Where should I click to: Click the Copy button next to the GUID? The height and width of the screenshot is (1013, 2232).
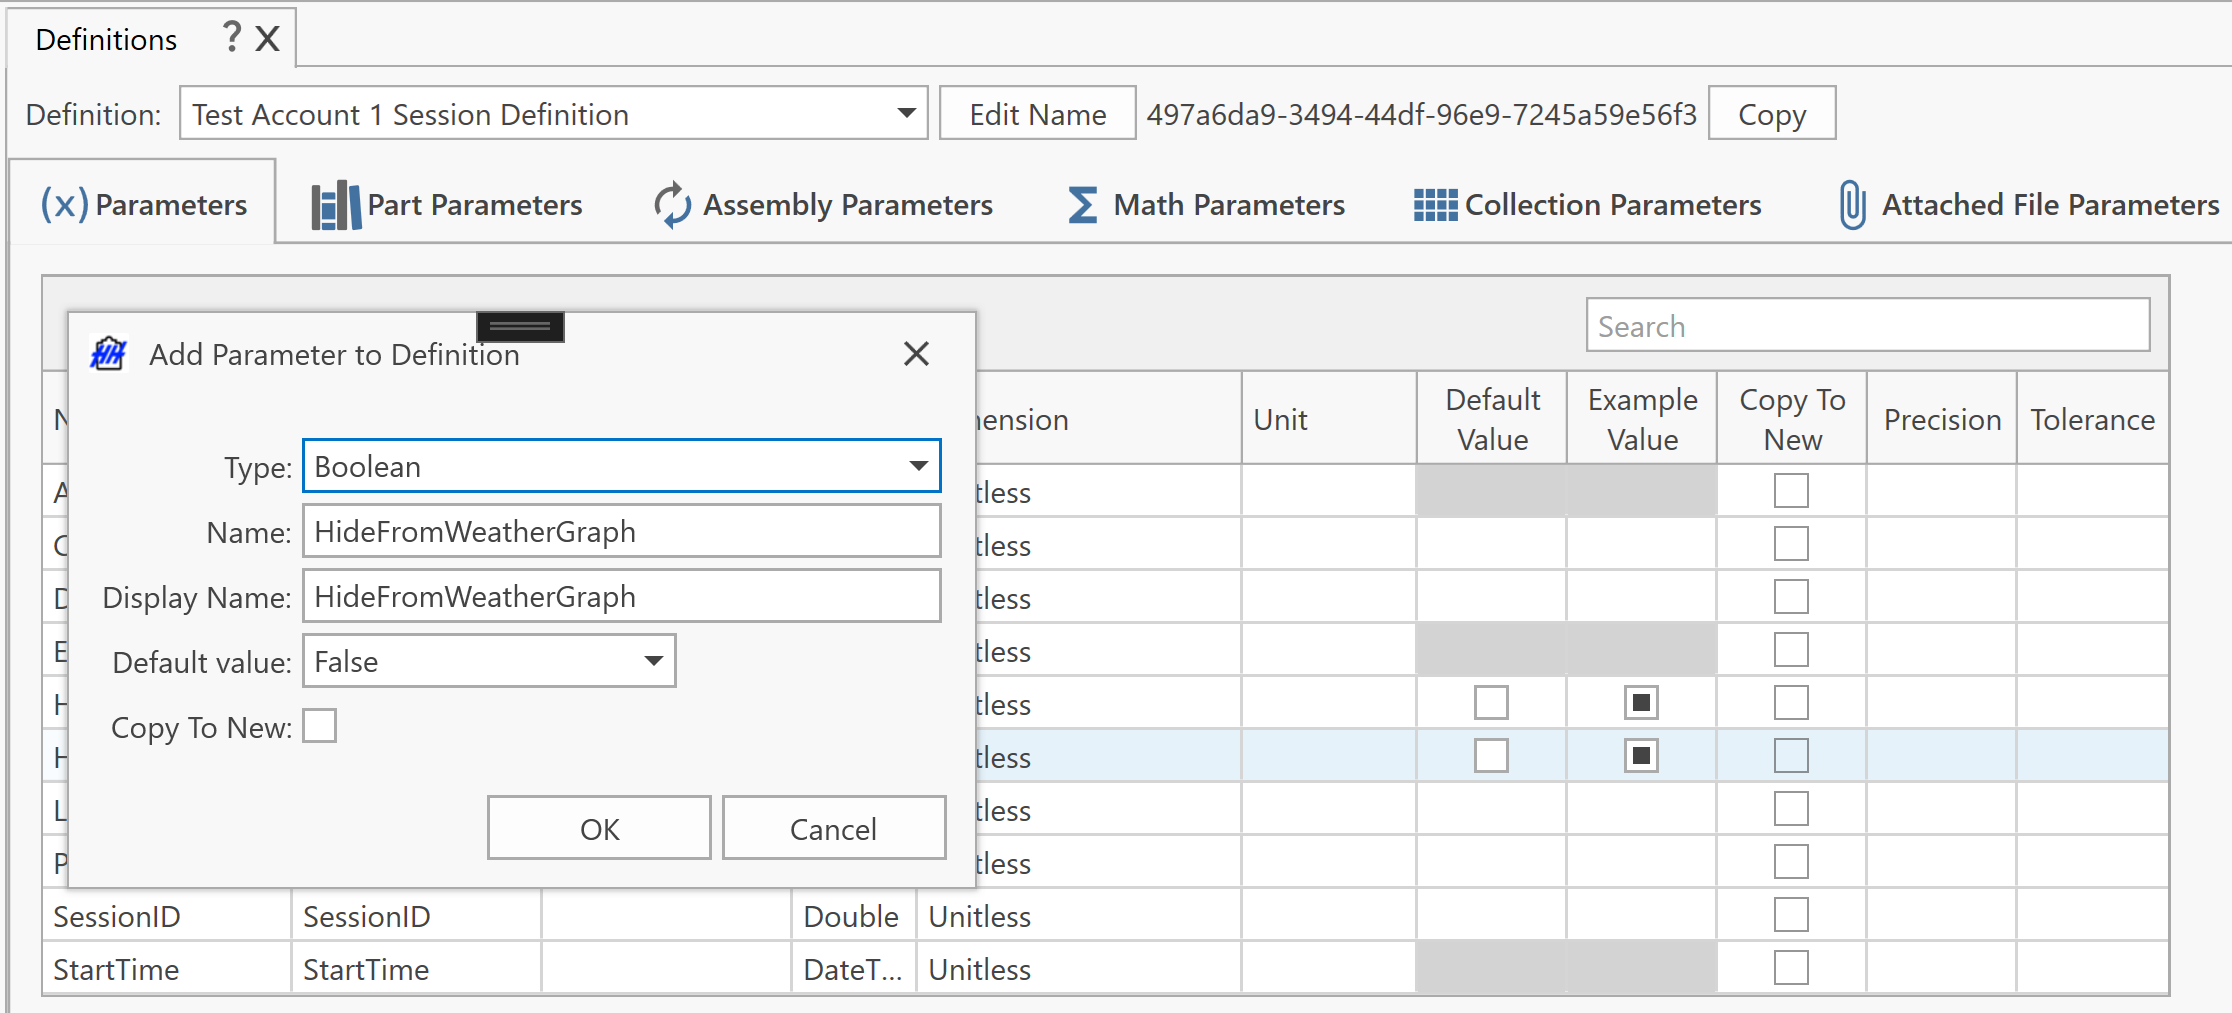coord(1771,114)
